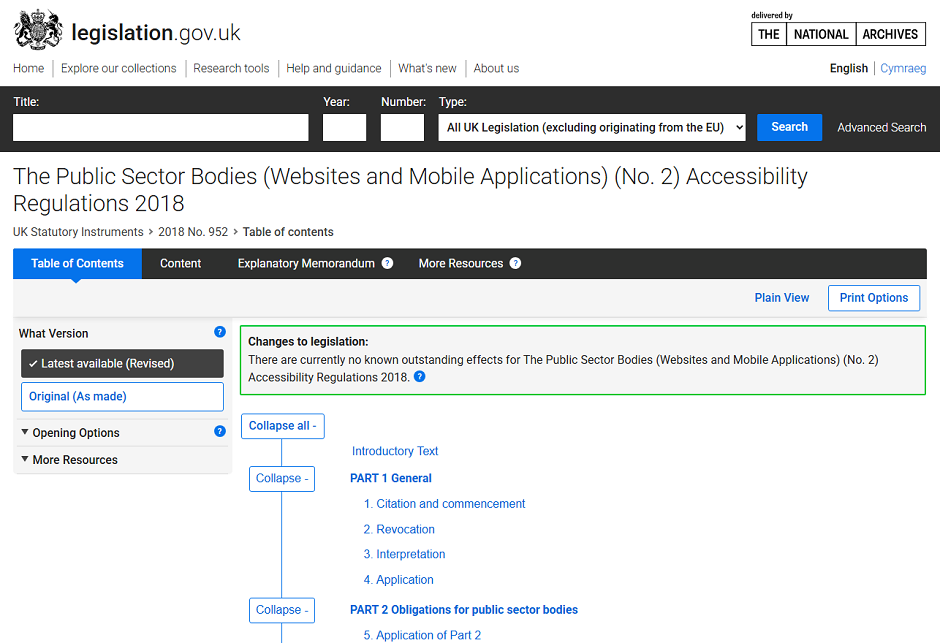Click help icon in Changes to legislation box

(x=420, y=376)
